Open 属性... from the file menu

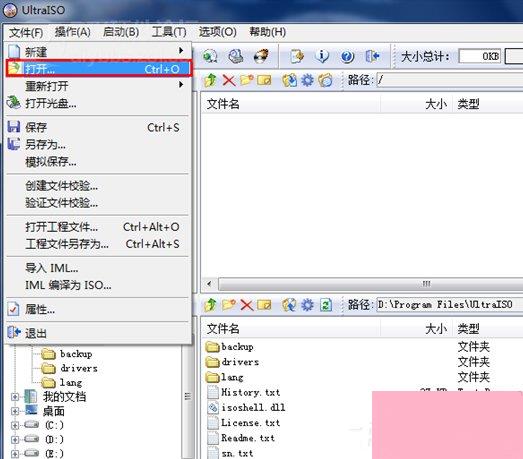pyautogui.click(x=98, y=309)
